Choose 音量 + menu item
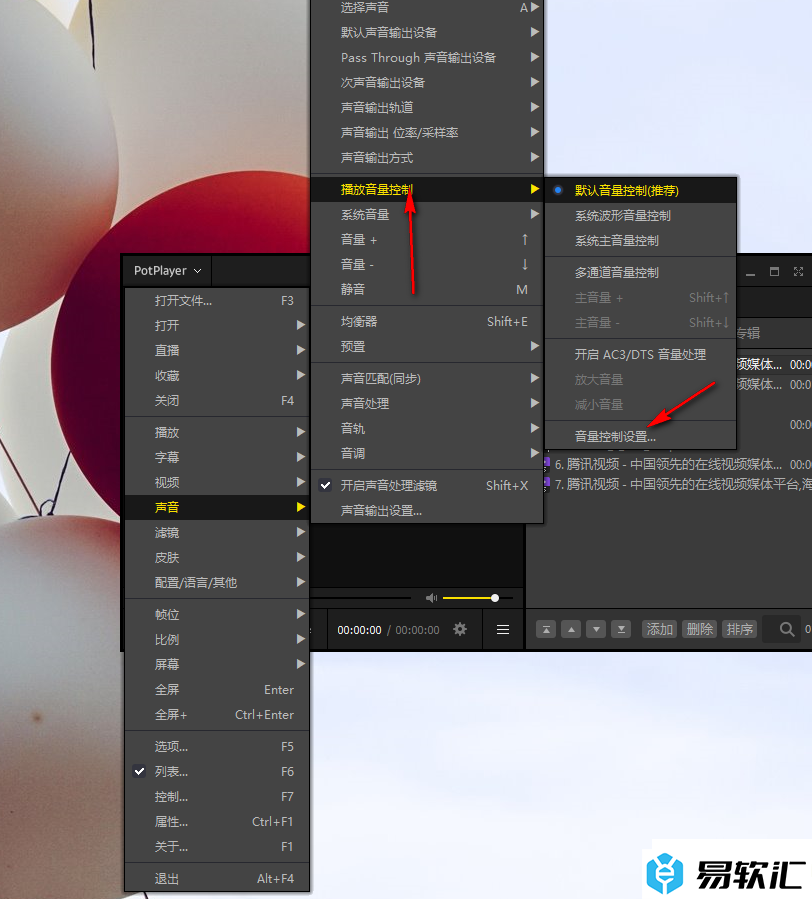812x899 pixels. [427, 240]
